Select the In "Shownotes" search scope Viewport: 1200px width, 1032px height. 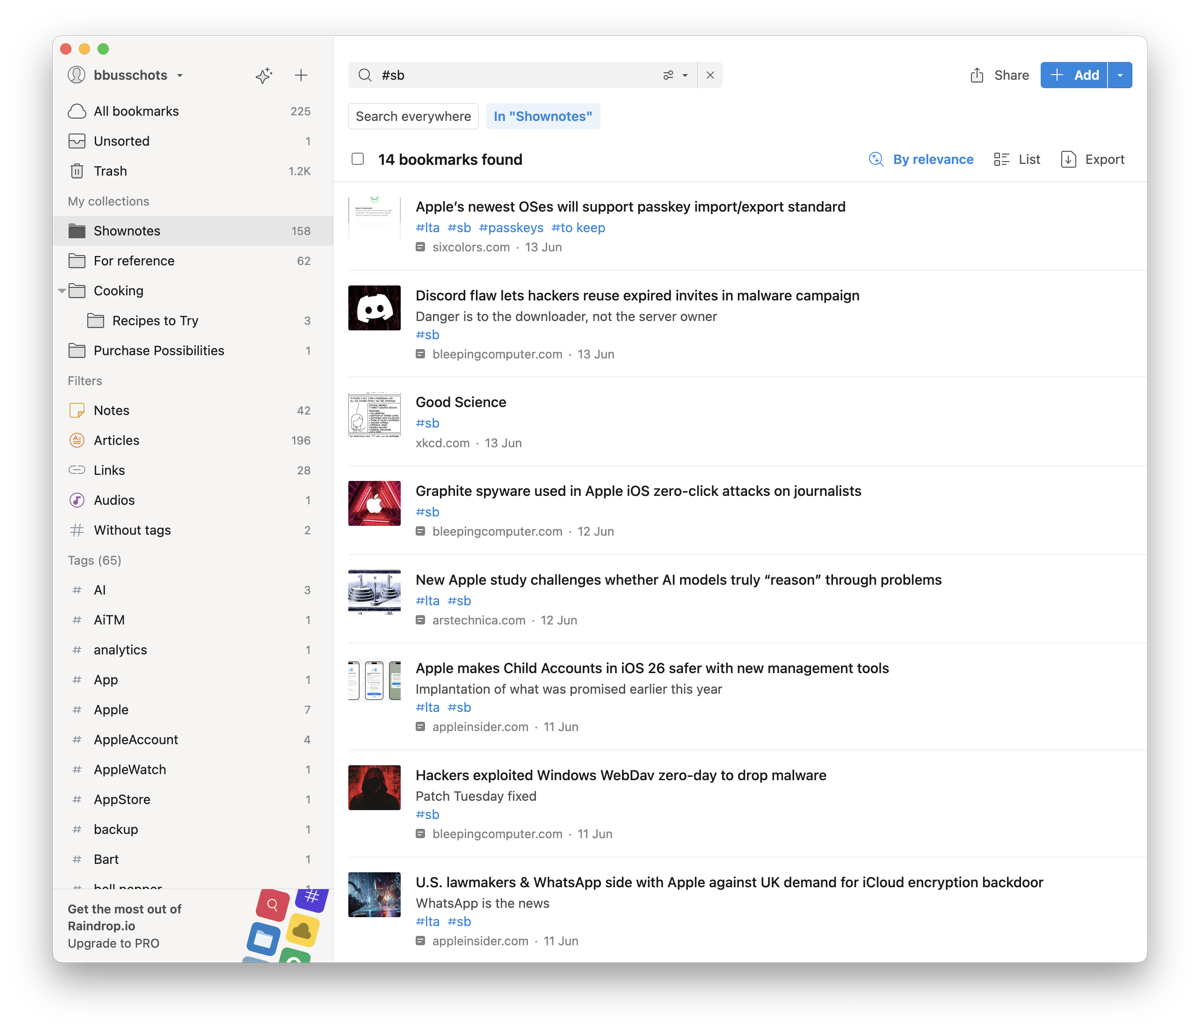543,117
